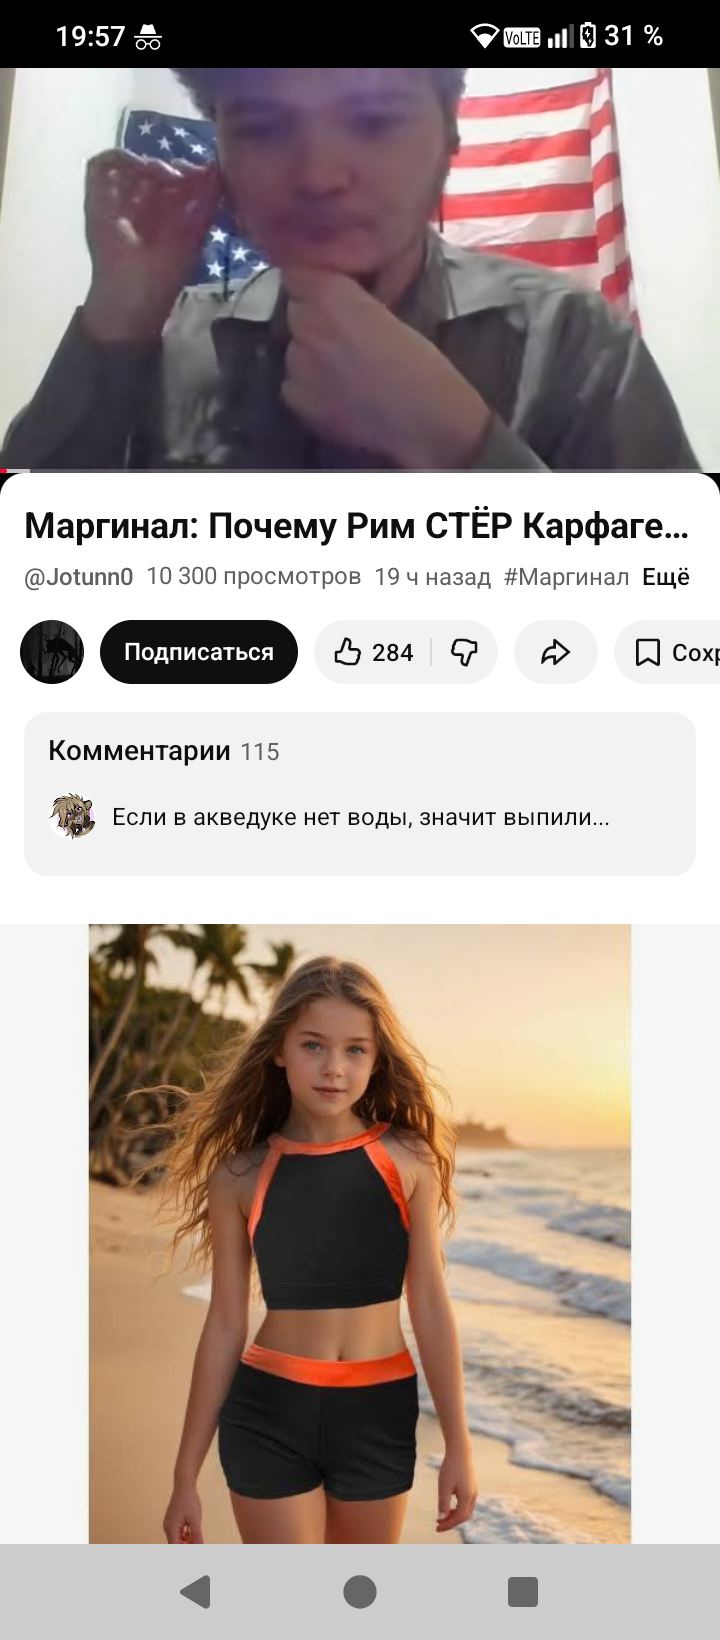The height and width of the screenshot is (1640, 720).
Task: Open the Jotunn0 channel avatar
Action: coord(52,652)
